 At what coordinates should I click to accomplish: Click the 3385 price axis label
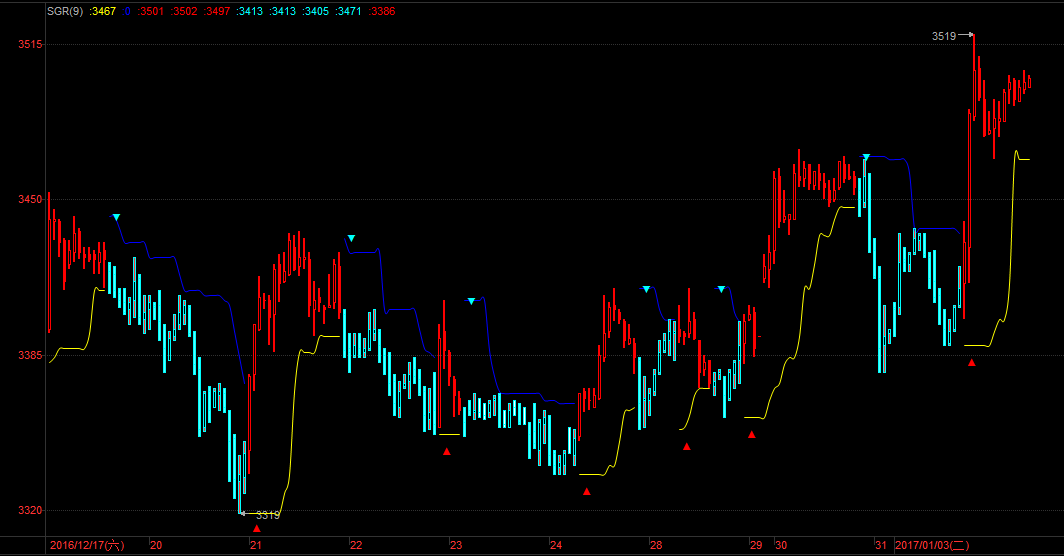(x=30, y=355)
